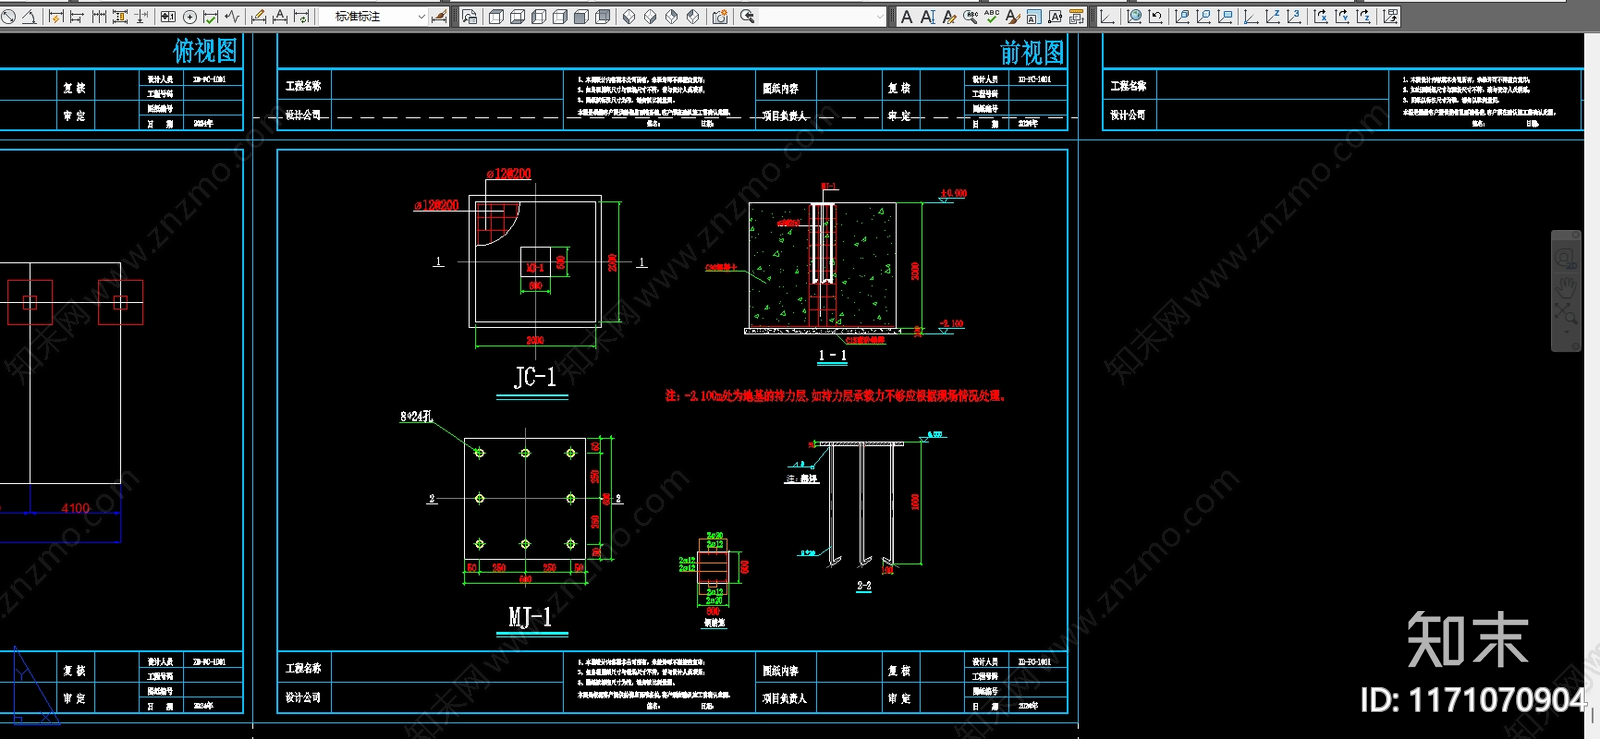Click the Edit Text tool
1600x739 pixels.
[949, 17]
